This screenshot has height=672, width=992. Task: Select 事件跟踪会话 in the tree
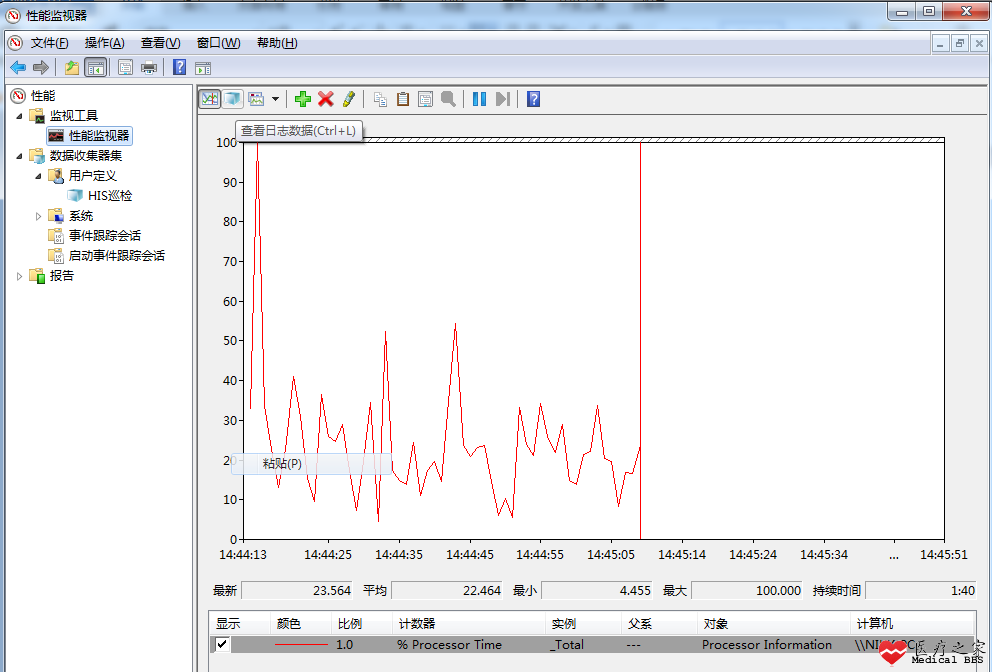pos(105,235)
